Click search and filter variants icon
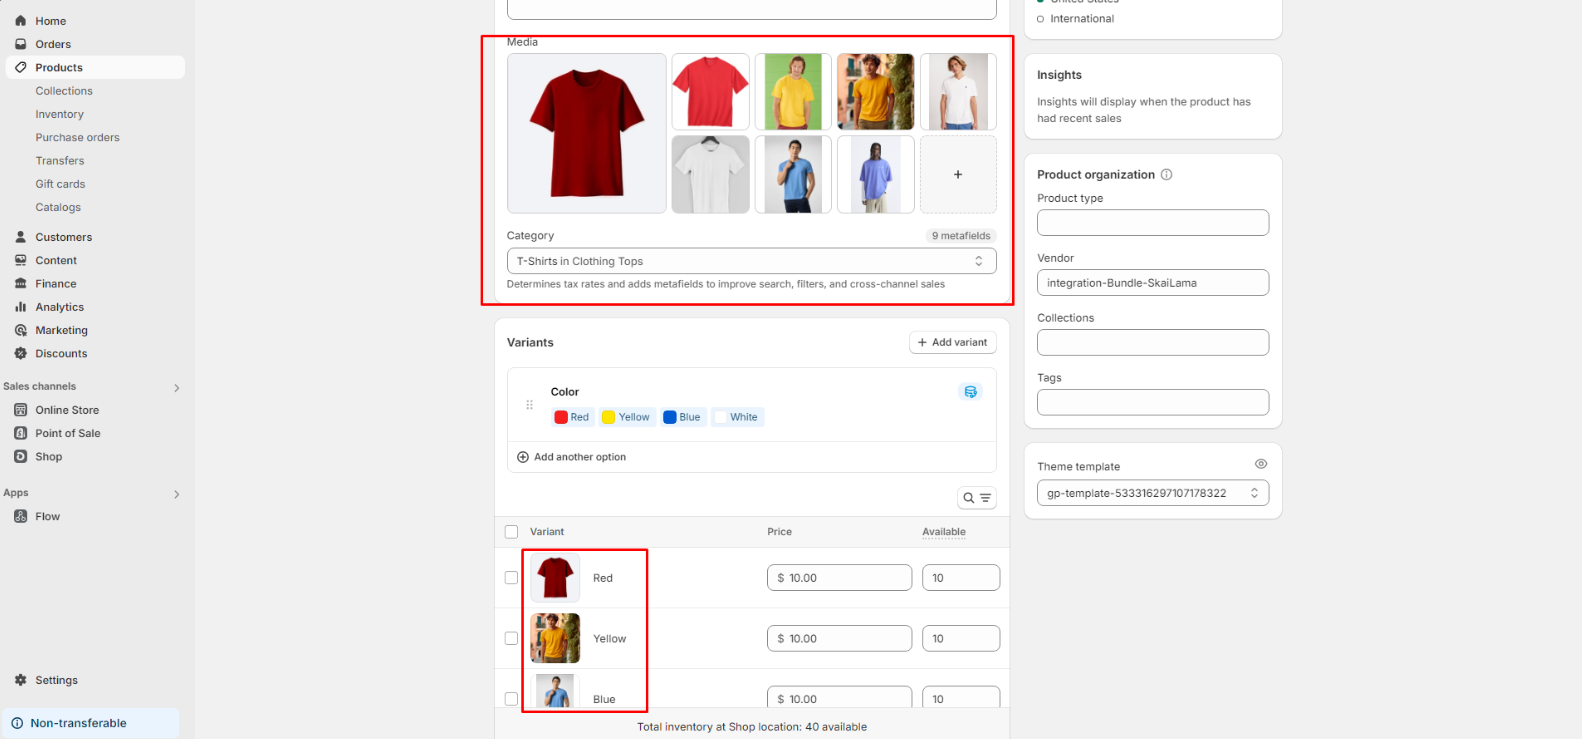This screenshot has width=1582, height=739. click(x=976, y=498)
